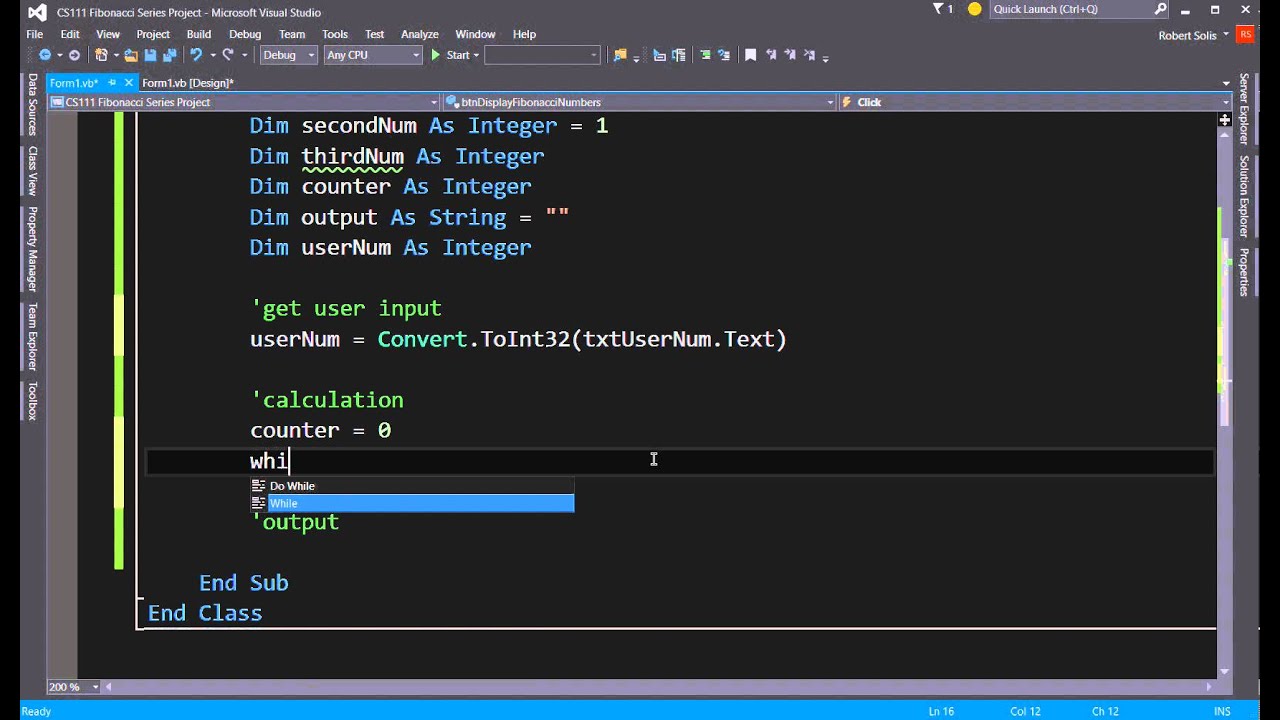Image resolution: width=1280 pixels, height=720 pixels.
Task: Open CS111 Fibonacci Series Project navigation dropdown
Action: [x=243, y=102]
